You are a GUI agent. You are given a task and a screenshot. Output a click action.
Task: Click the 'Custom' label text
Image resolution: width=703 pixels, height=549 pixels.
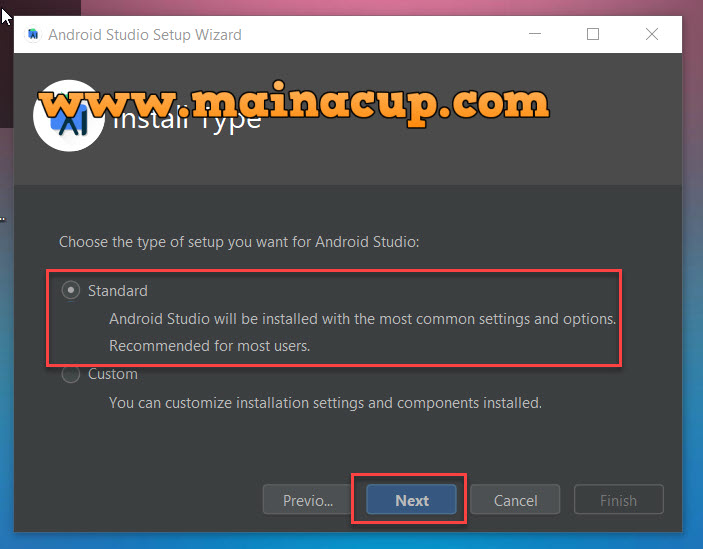[x=113, y=374]
